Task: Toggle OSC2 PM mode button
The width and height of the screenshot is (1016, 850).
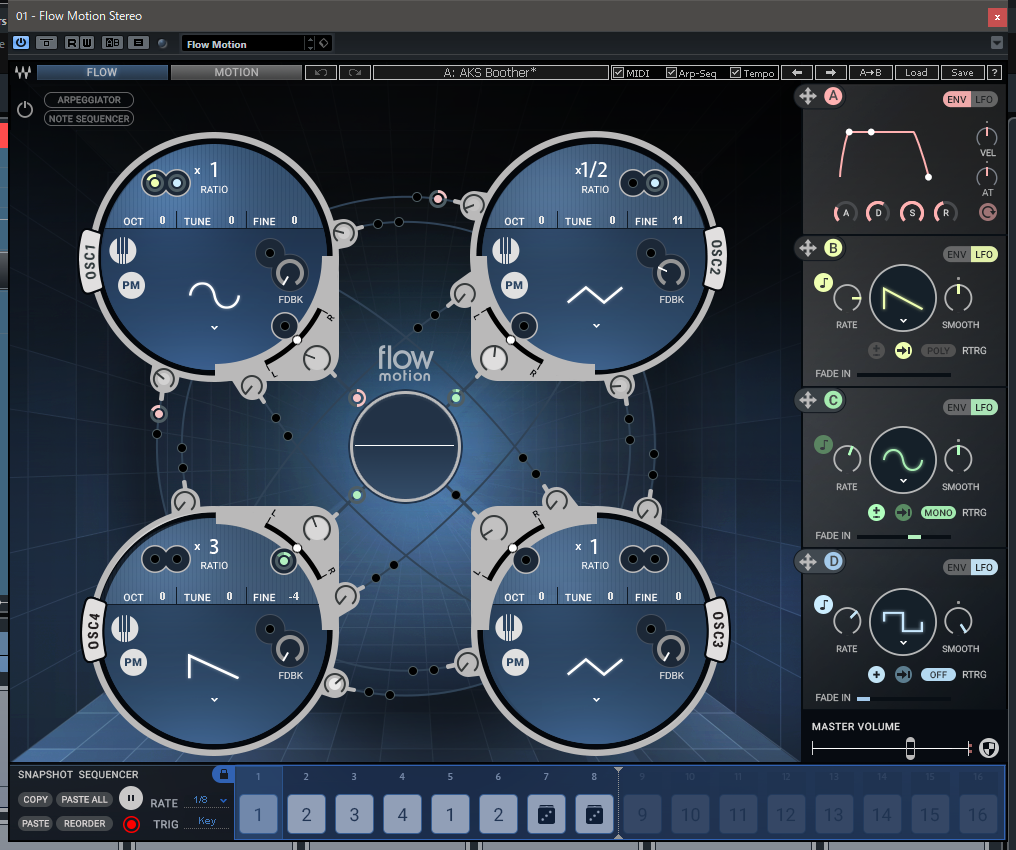Action: tap(514, 286)
